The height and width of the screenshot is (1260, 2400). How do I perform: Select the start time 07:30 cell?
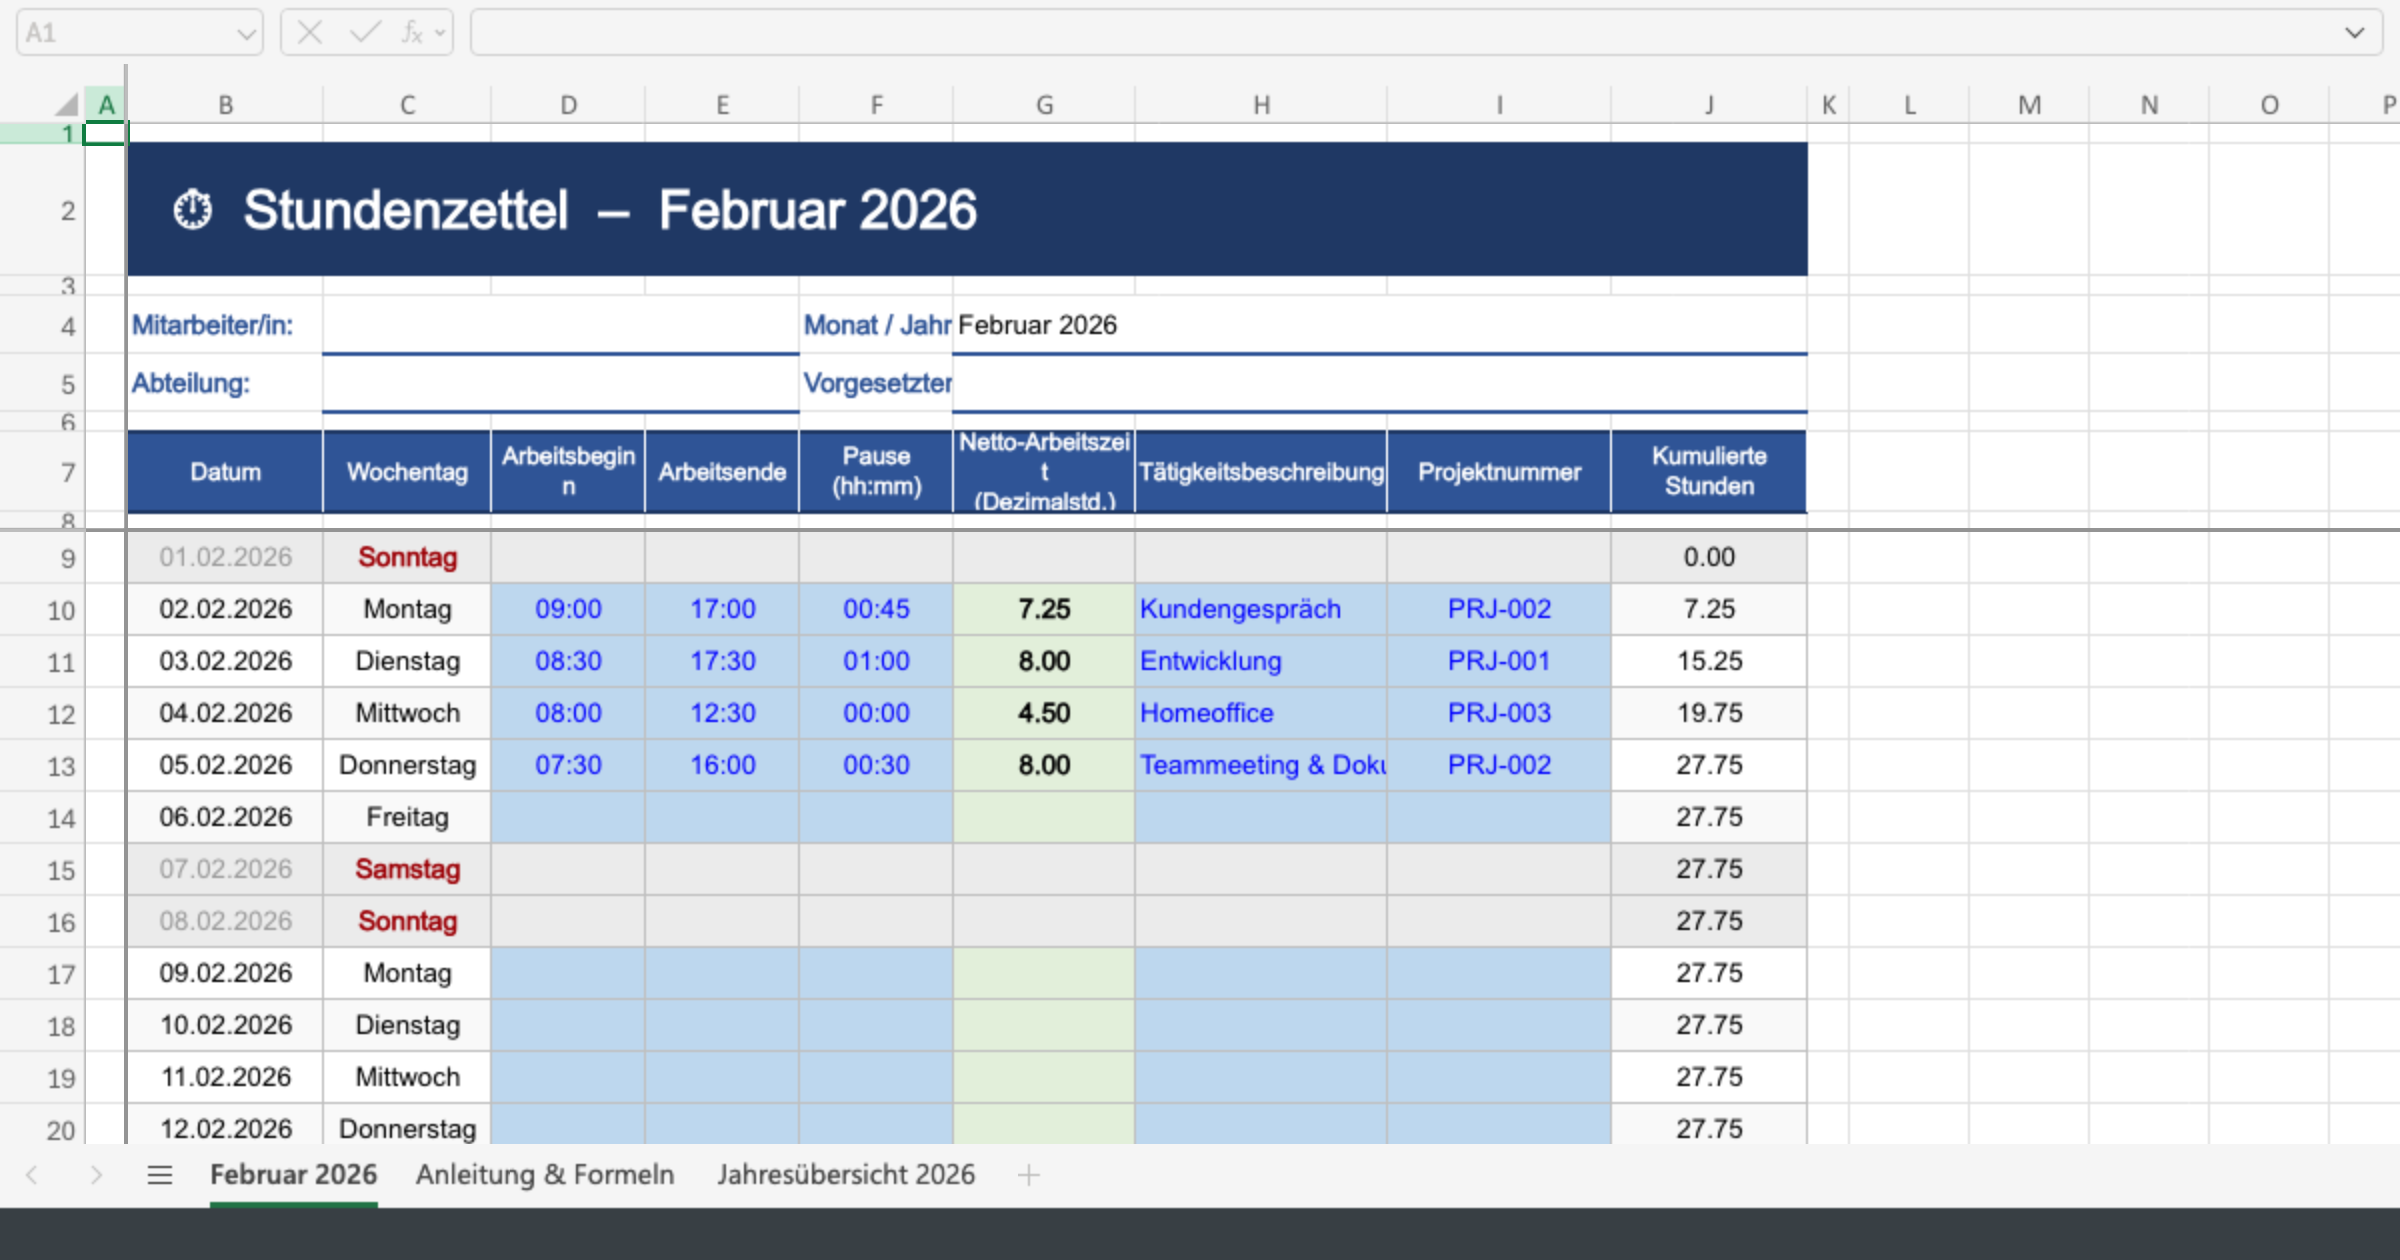coord(568,765)
